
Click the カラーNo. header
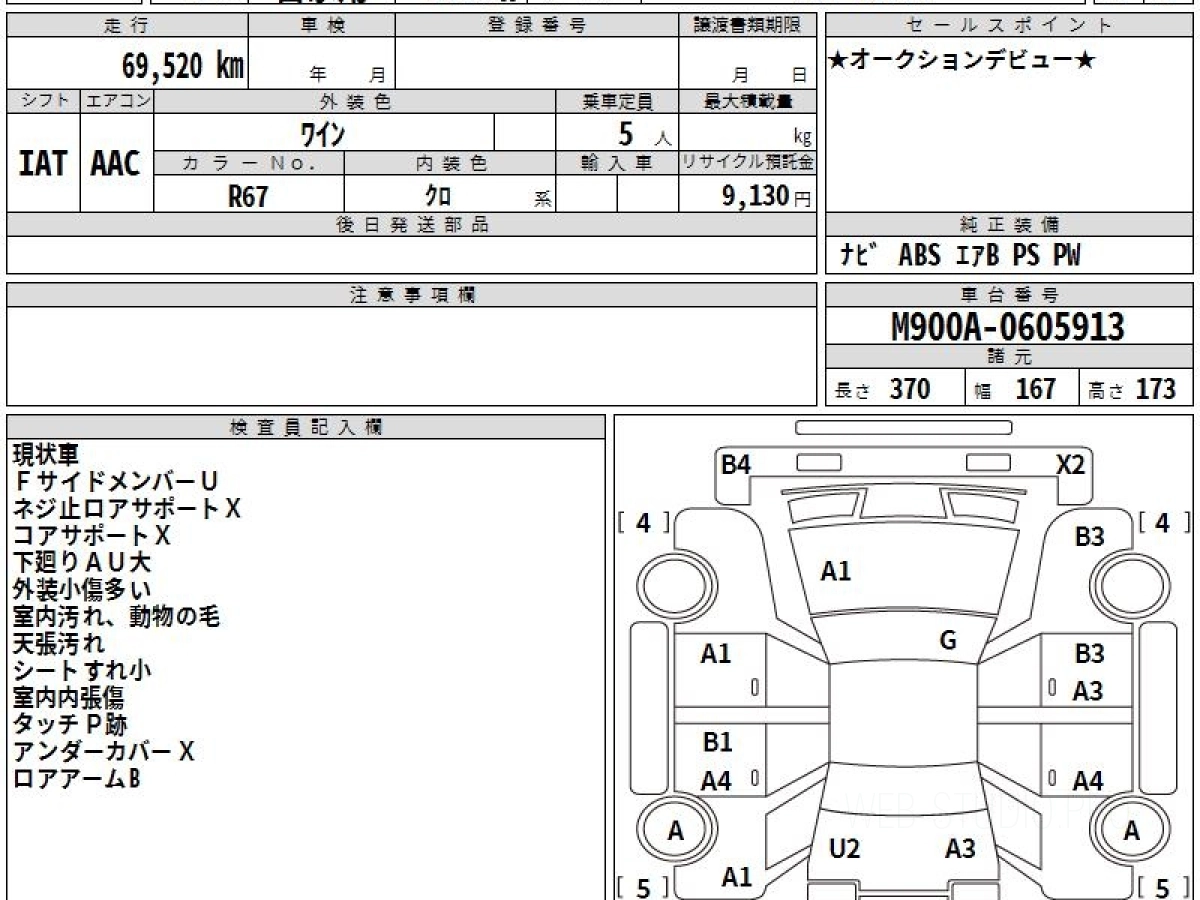coord(249,163)
